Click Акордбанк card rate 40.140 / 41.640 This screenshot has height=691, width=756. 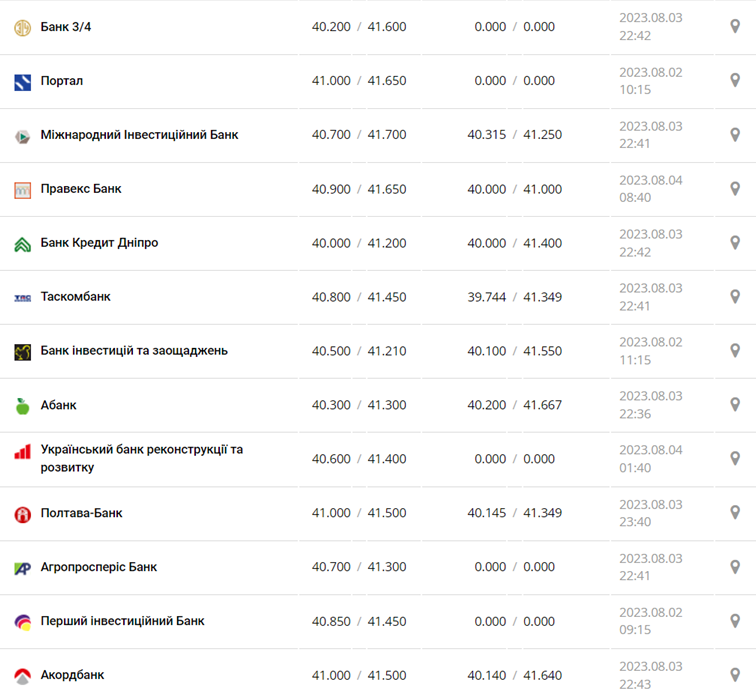514,675
